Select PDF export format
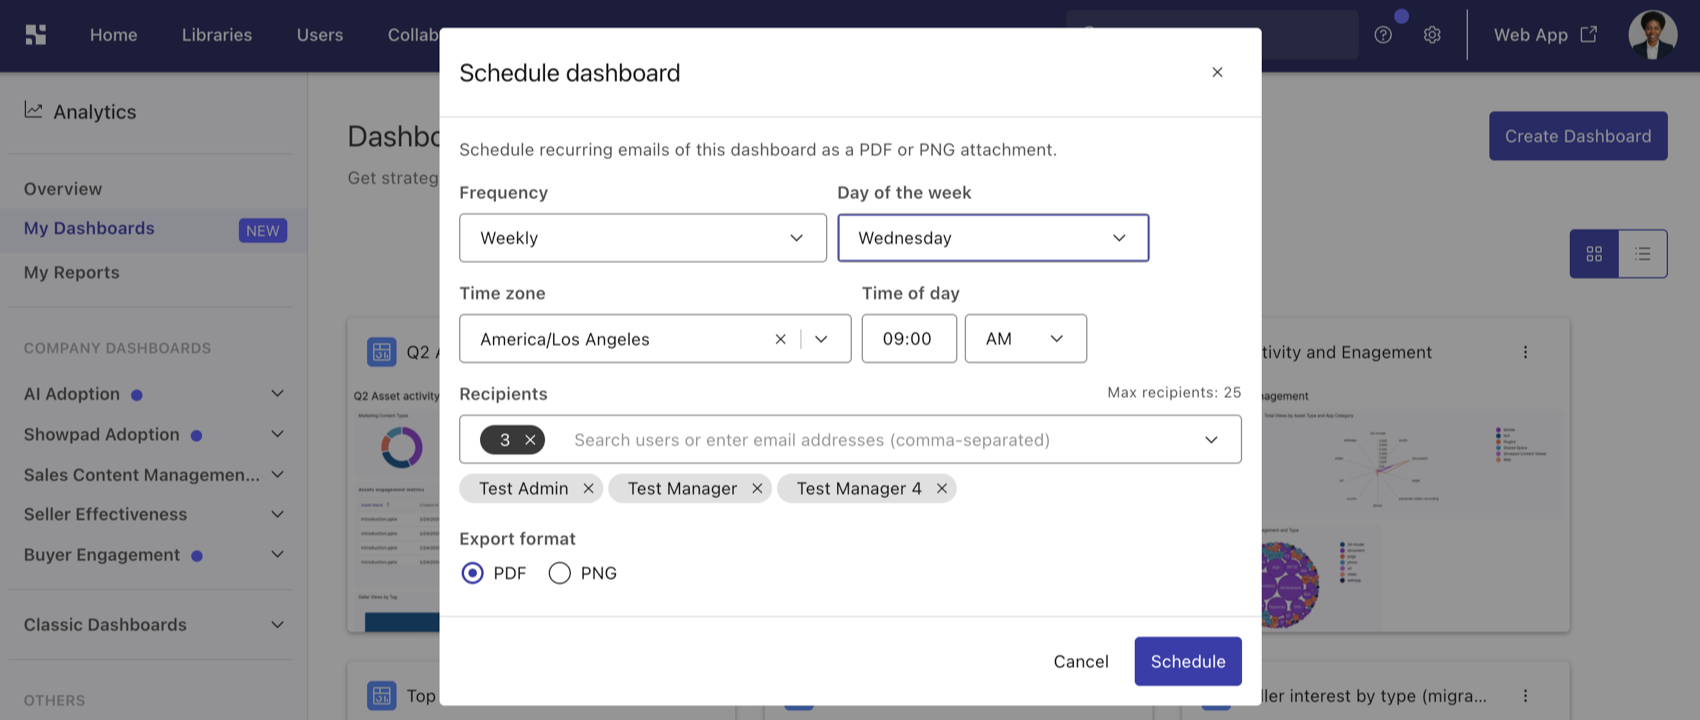Viewport: 1700px width, 720px height. (473, 573)
